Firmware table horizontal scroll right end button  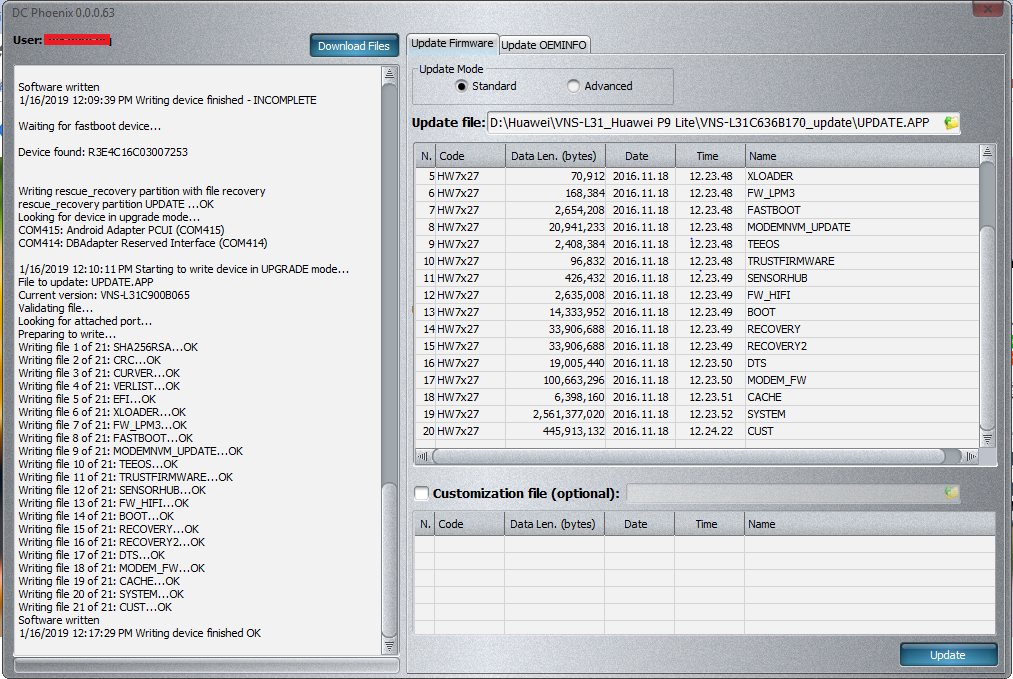coord(971,456)
